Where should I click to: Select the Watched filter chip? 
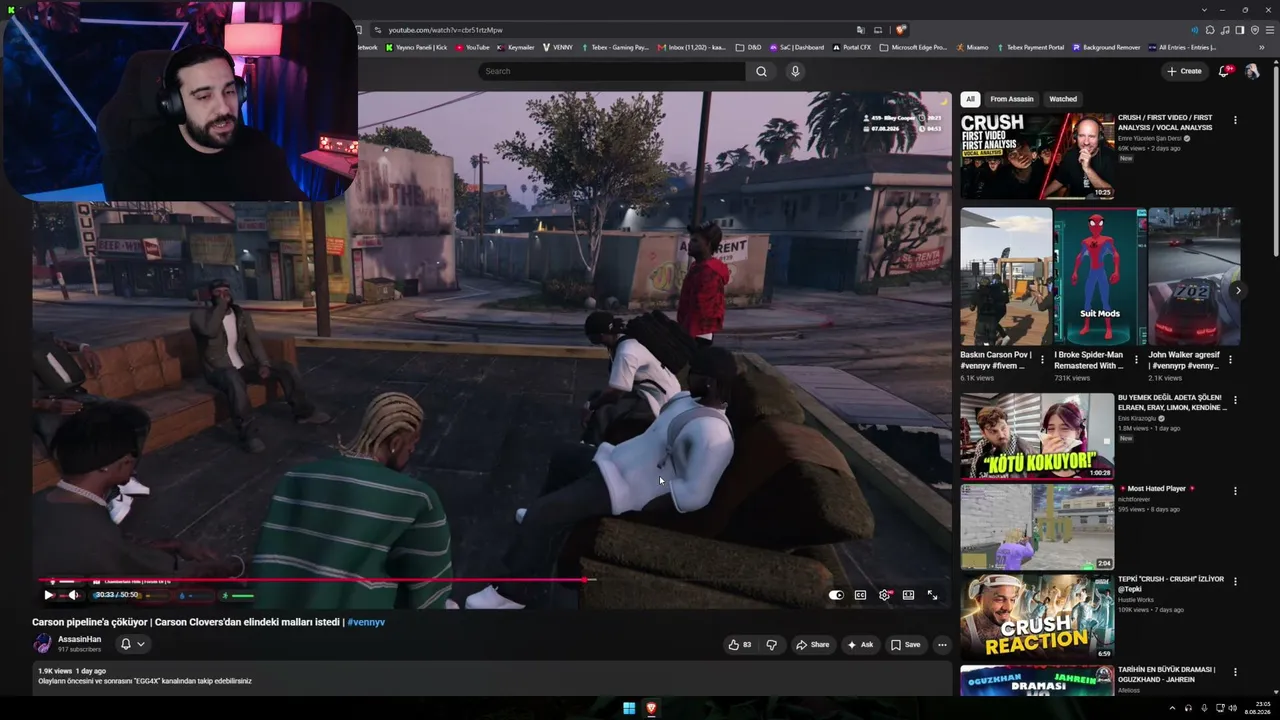(1063, 99)
